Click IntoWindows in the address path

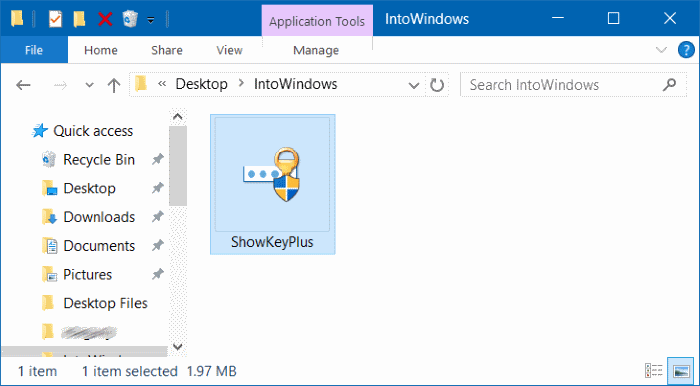(x=296, y=84)
